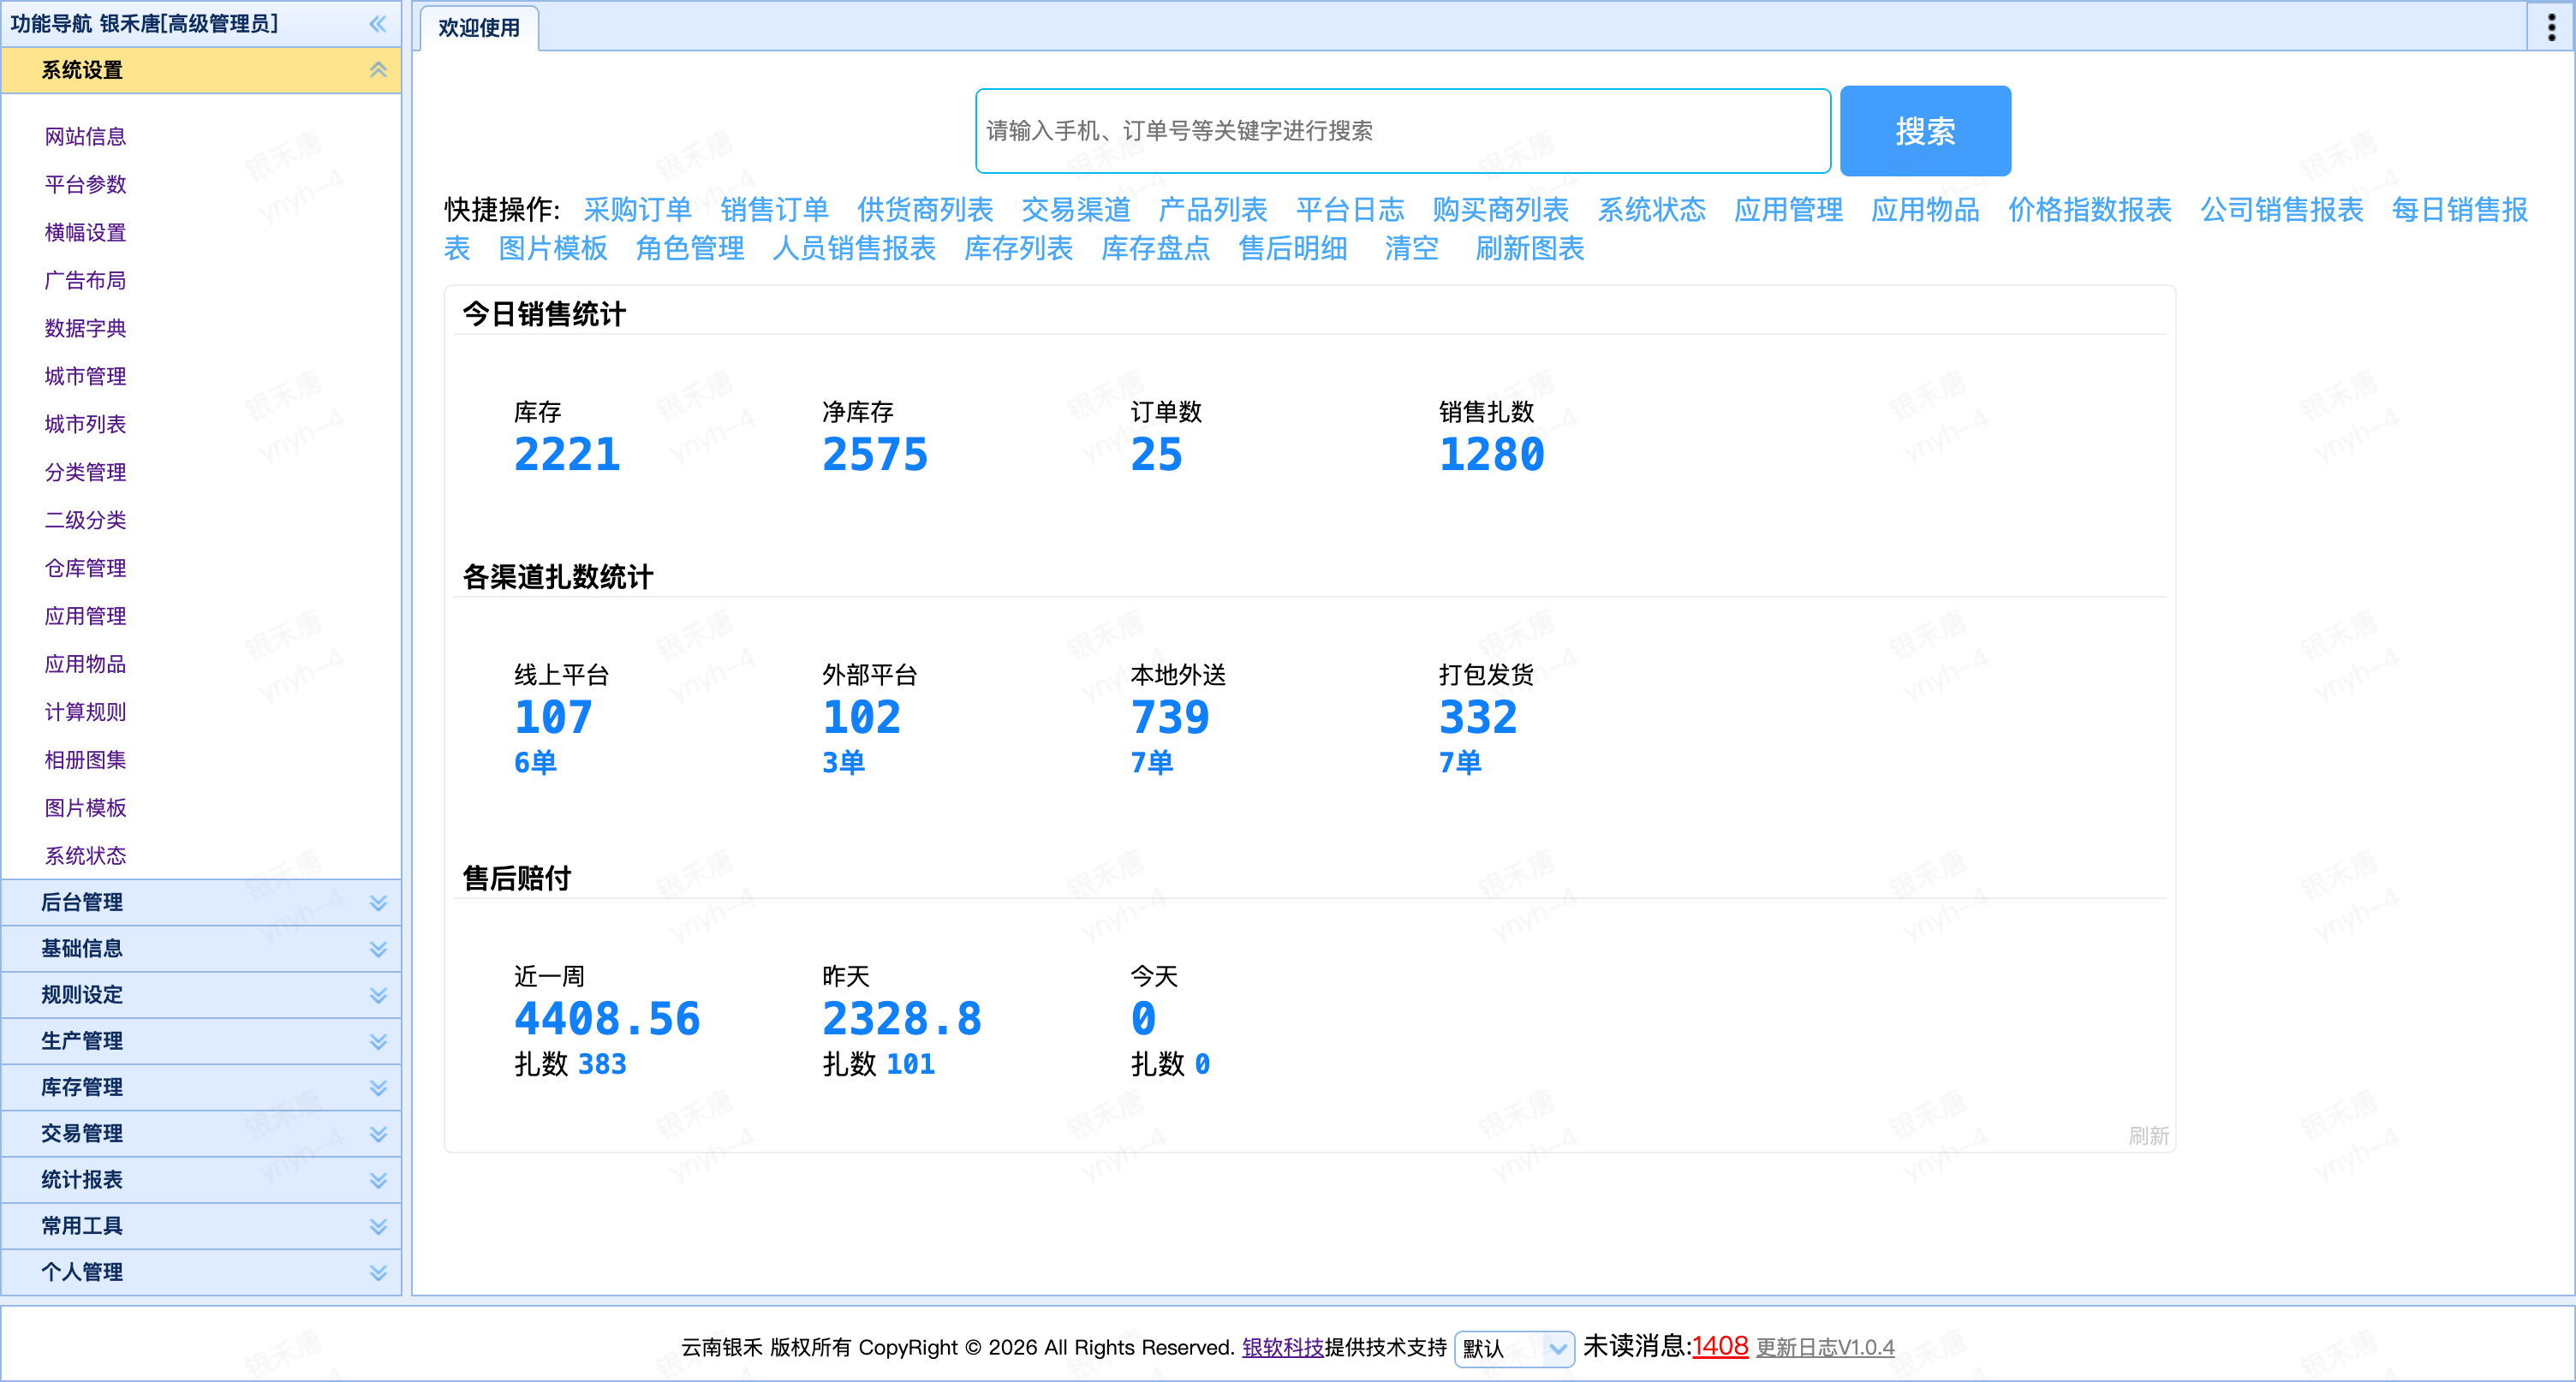This screenshot has width=2576, height=1382.
Task: Expand the 个人管理 panel chevron
Action: pyautogui.click(x=378, y=1273)
